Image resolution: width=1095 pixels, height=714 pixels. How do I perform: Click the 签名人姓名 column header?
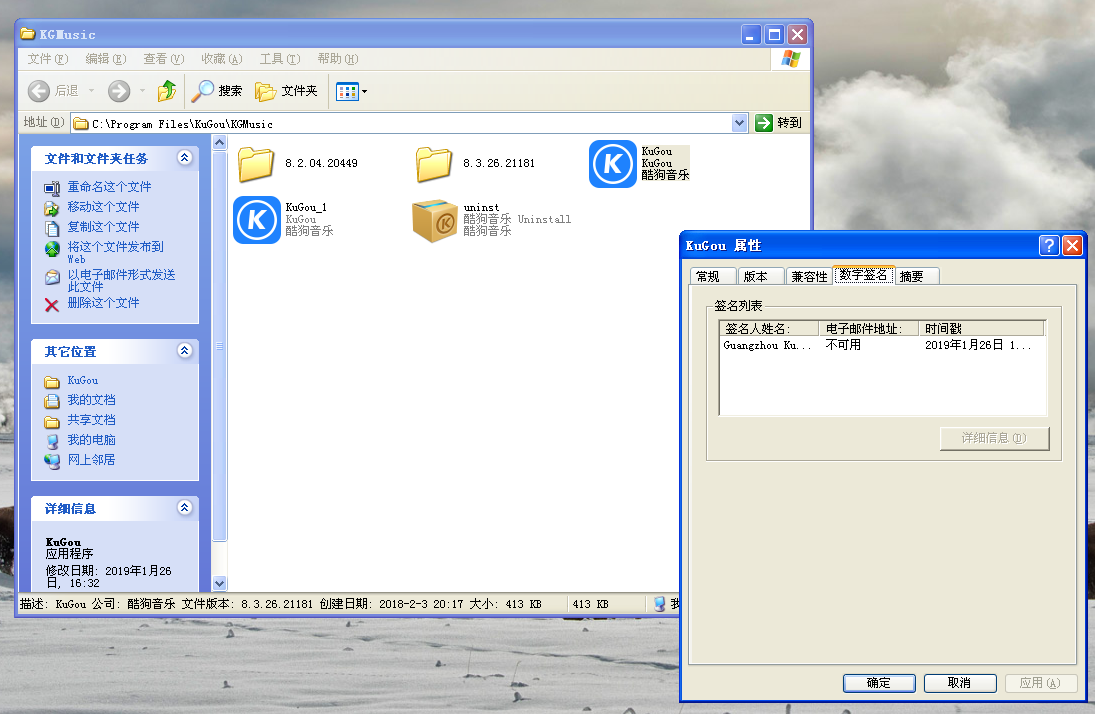769,328
